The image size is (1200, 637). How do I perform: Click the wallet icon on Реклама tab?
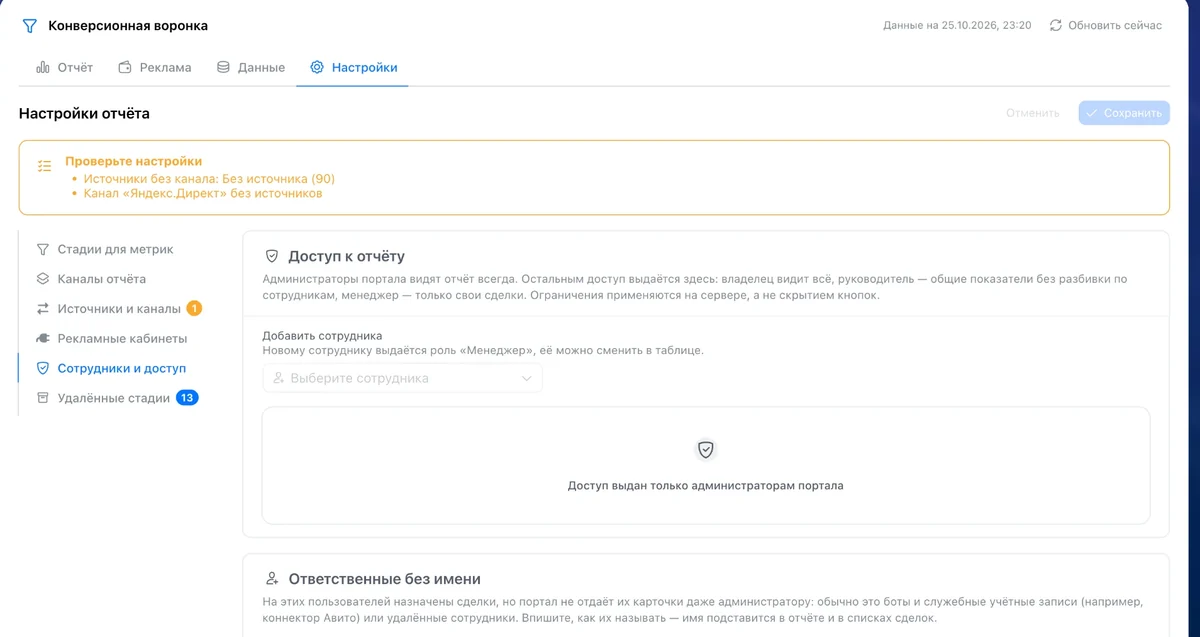click(125, 68)
